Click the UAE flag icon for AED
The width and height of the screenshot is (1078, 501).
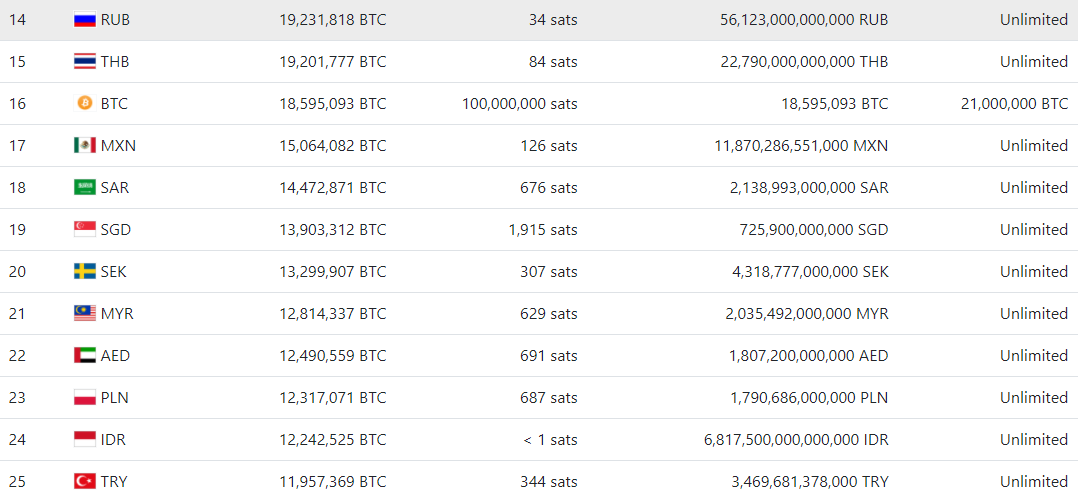point(84,356)
